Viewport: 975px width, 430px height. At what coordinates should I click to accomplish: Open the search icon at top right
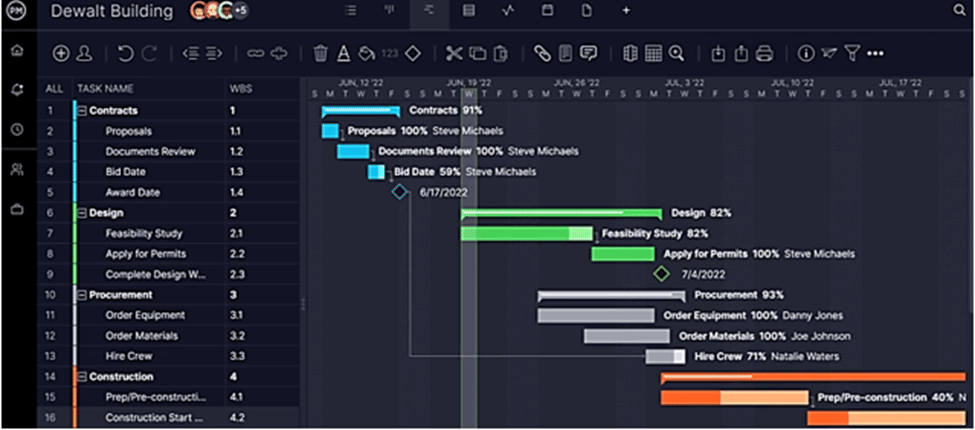(960, 10)
